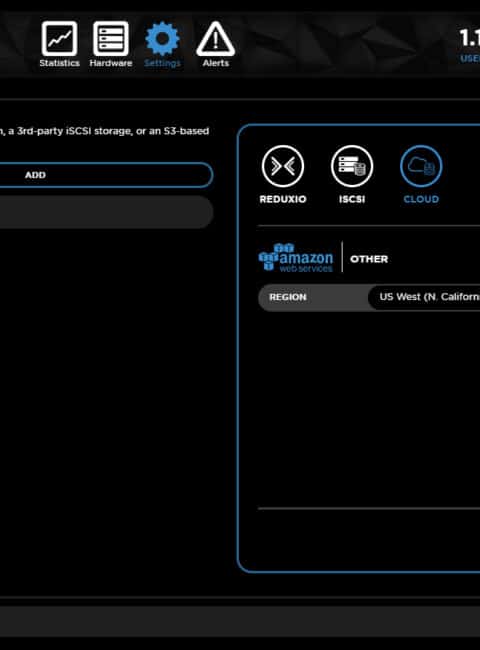Select the Settings gear icon
This screenshot has height=650, width=480.
click(x=162, y=39)
